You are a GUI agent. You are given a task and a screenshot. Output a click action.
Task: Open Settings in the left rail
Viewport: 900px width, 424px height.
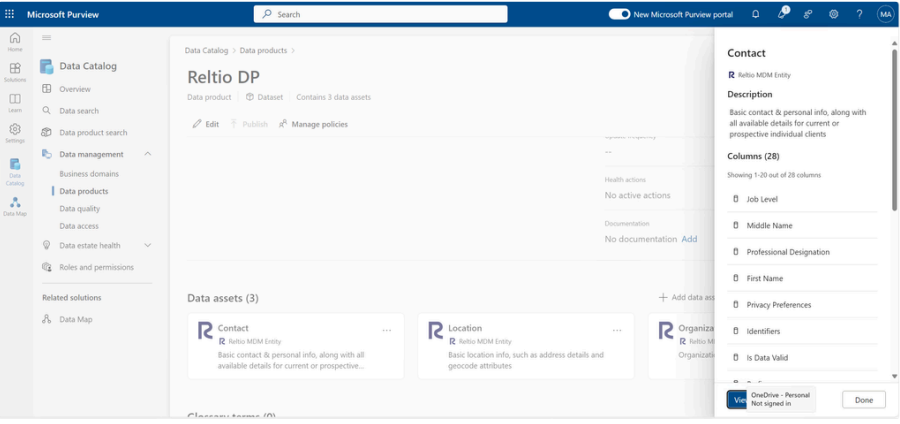[15, 133]
